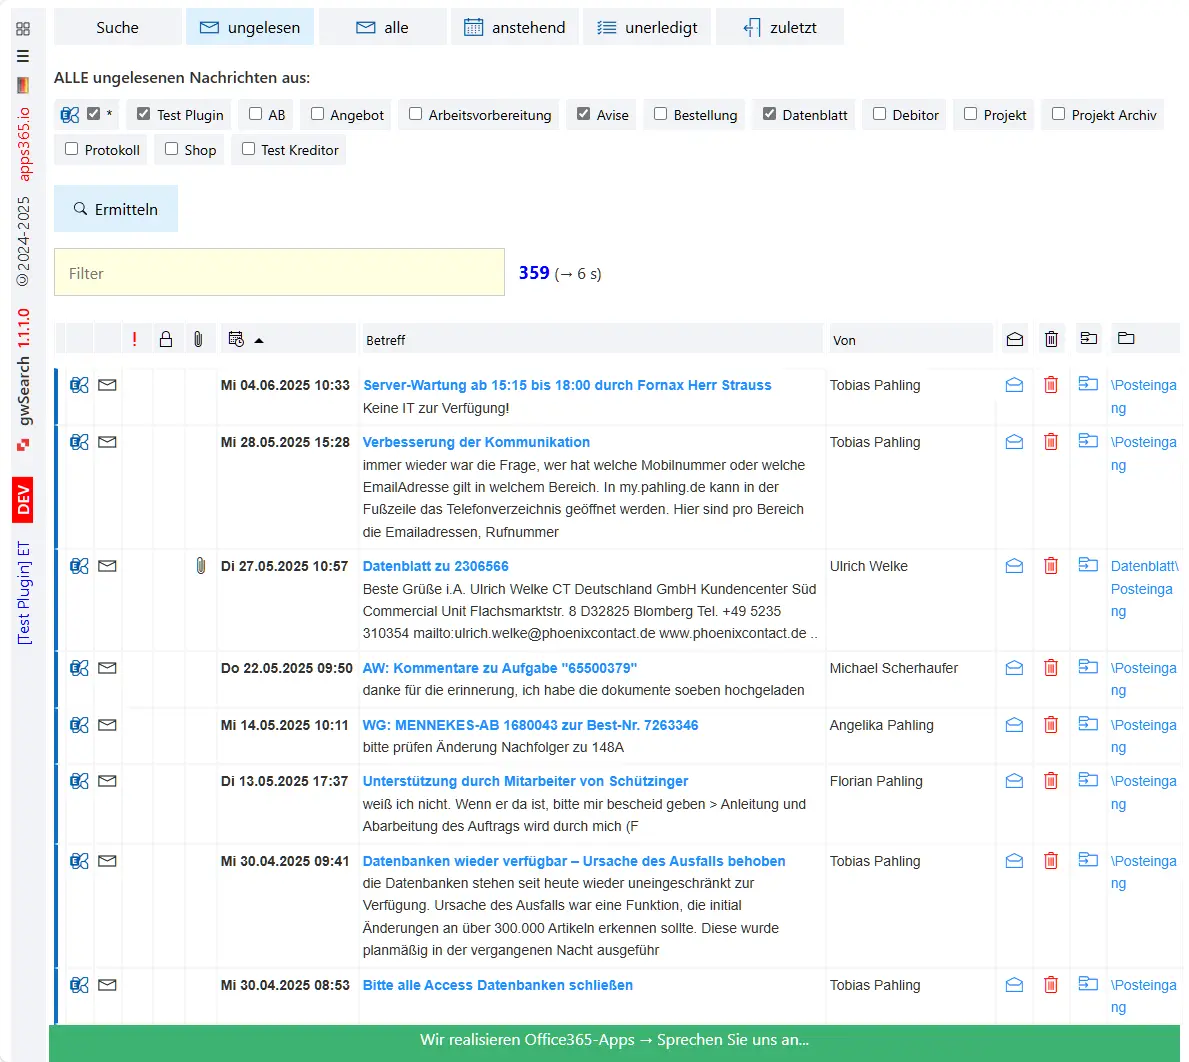This screenshot has width=1189, height=1062.
Task: Move Bitte alle Access Datenbanken schließen message
Action: 1088,983
